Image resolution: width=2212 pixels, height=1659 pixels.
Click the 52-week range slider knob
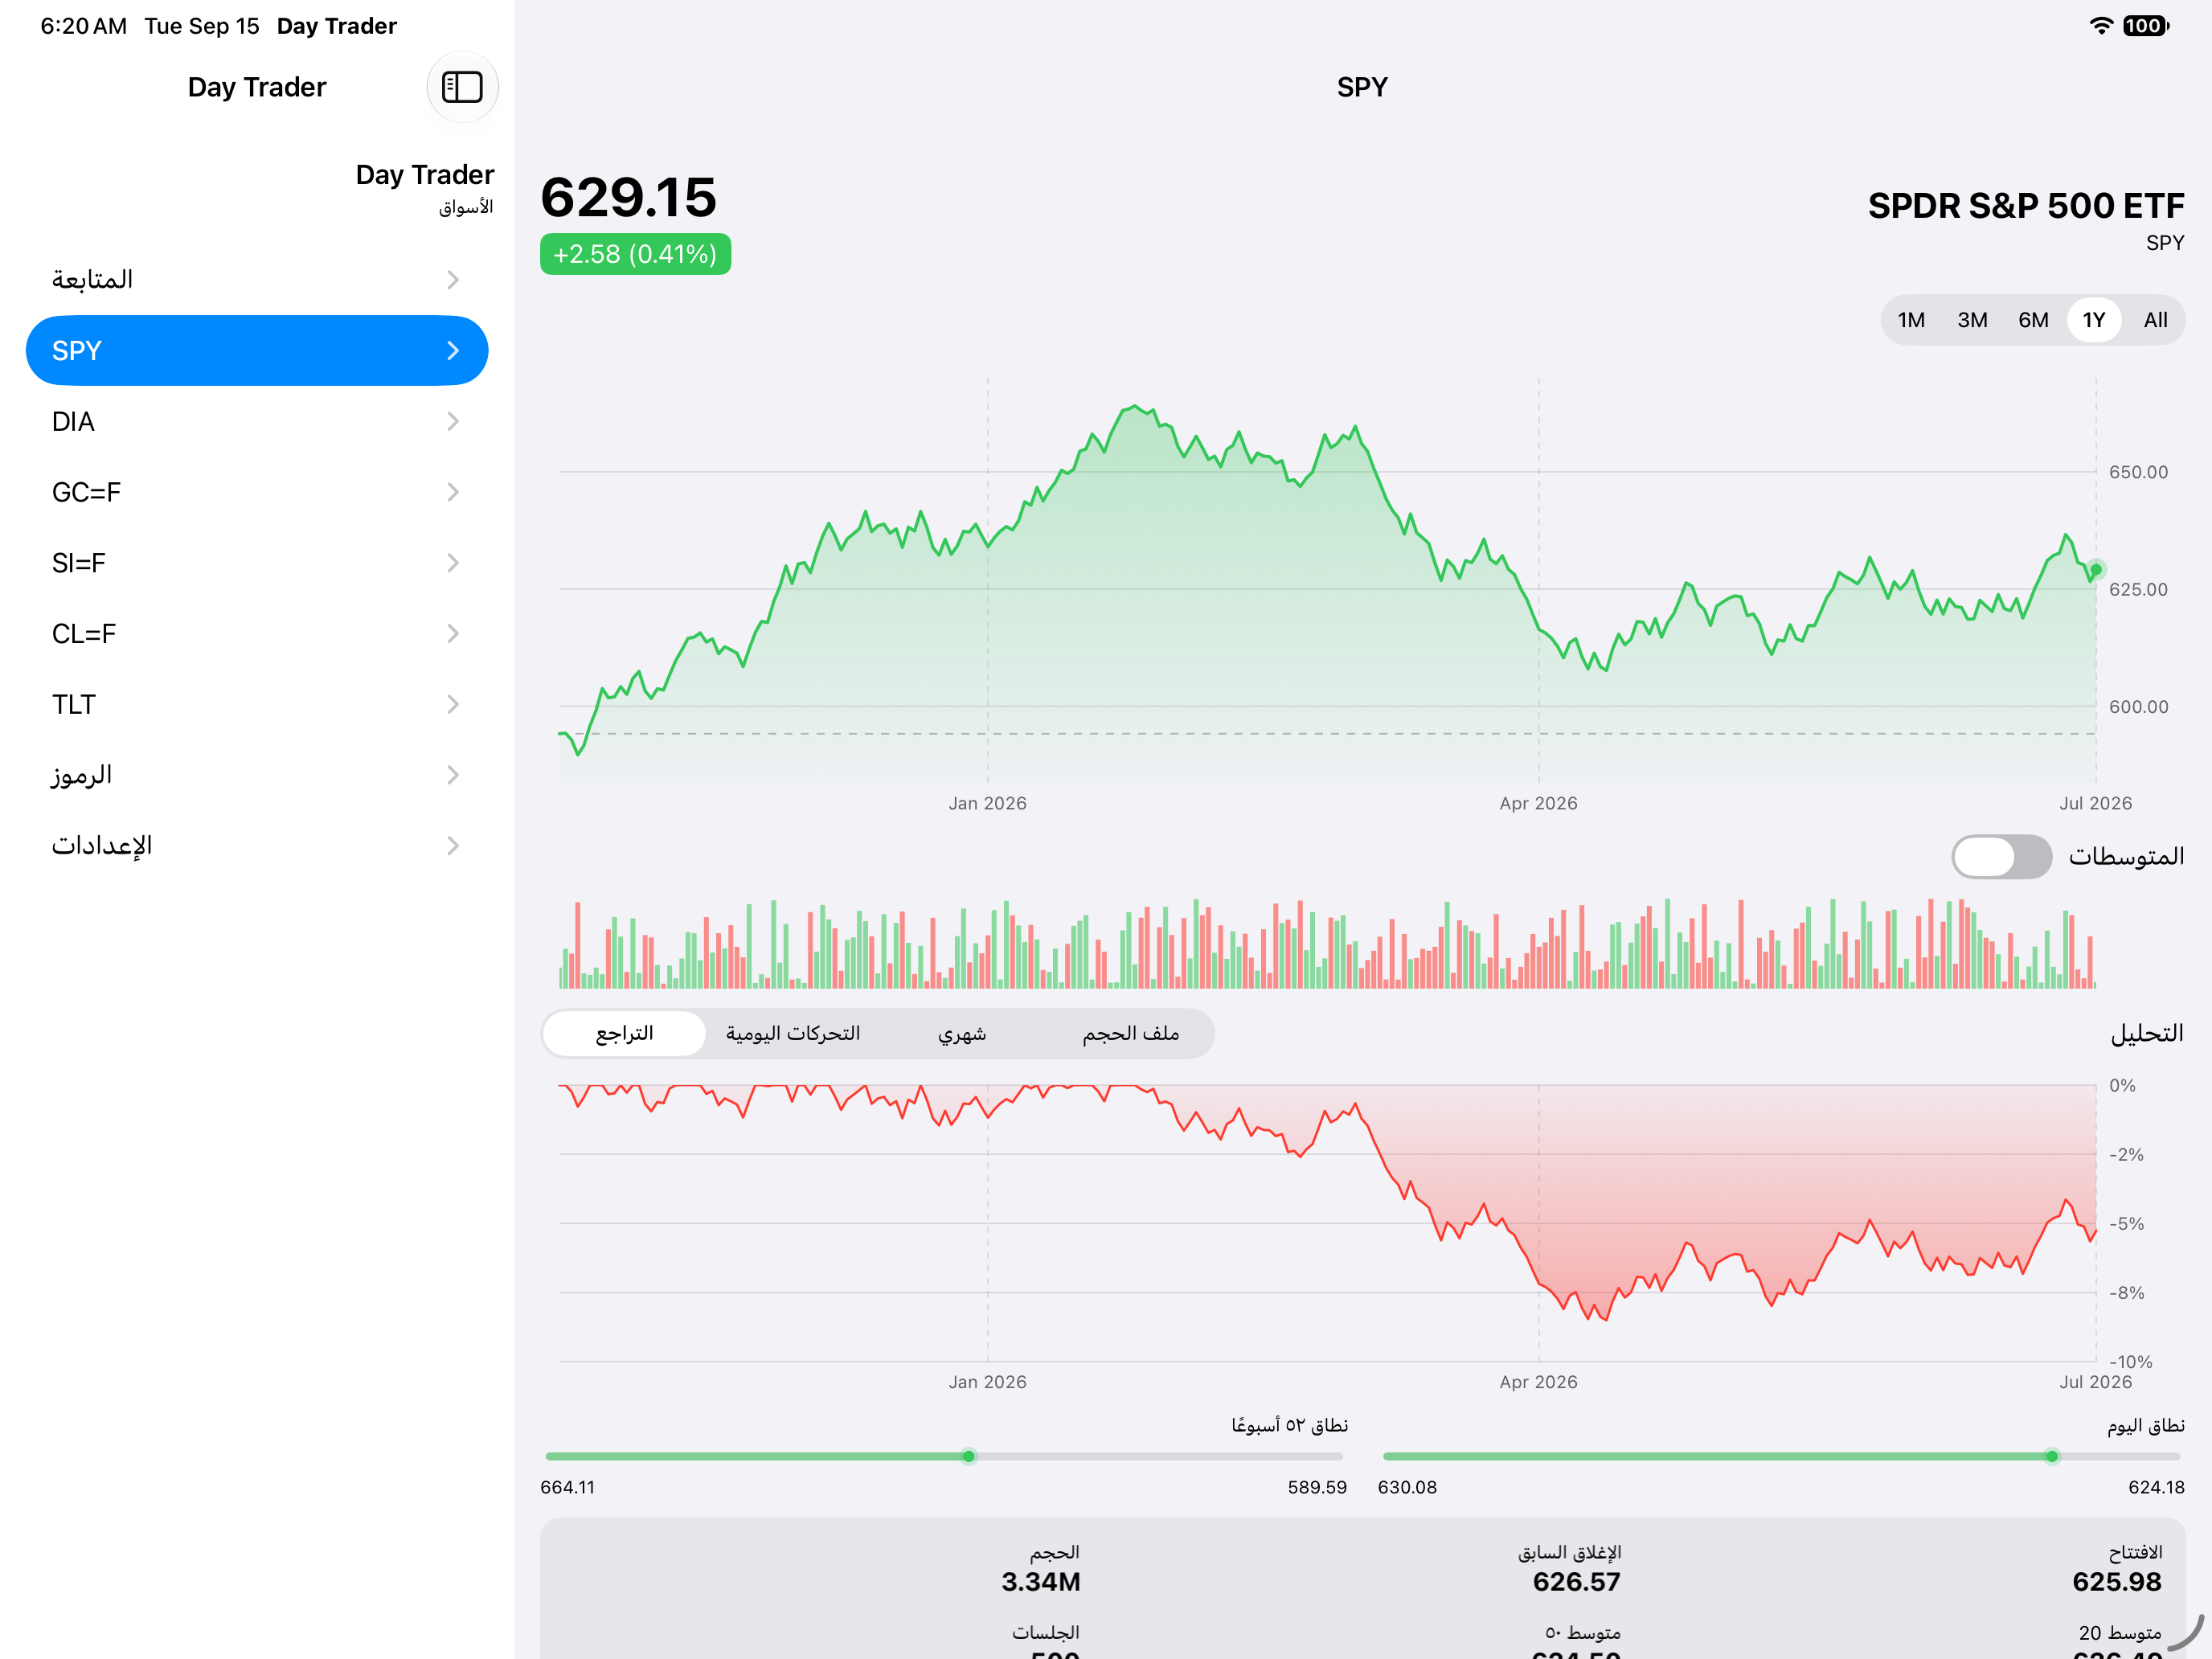968,1456
